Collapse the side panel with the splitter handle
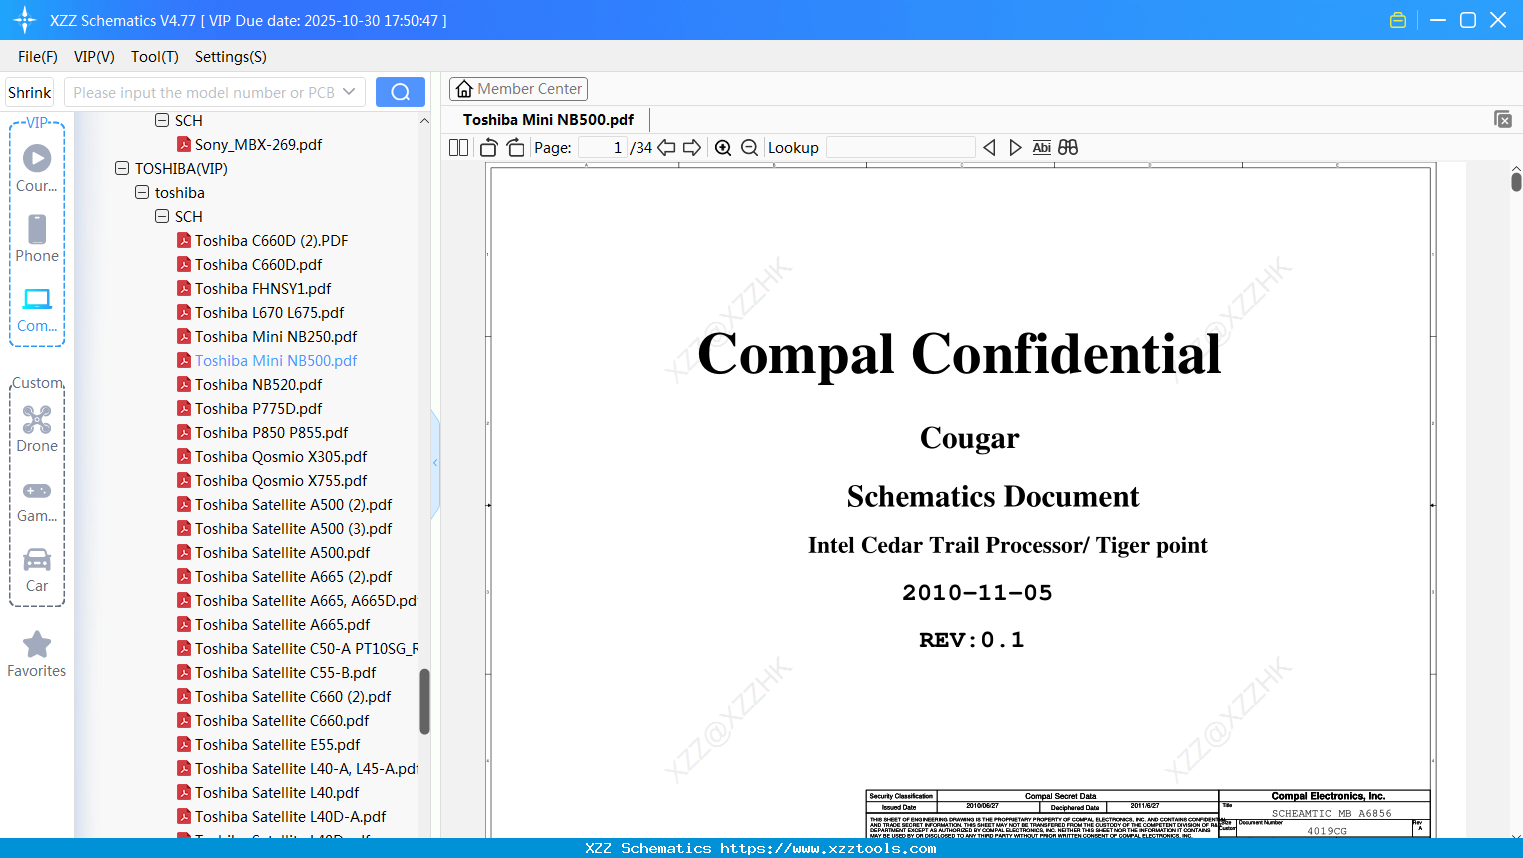The width and height of the screenshot is (1523, 858). (435, 463)
